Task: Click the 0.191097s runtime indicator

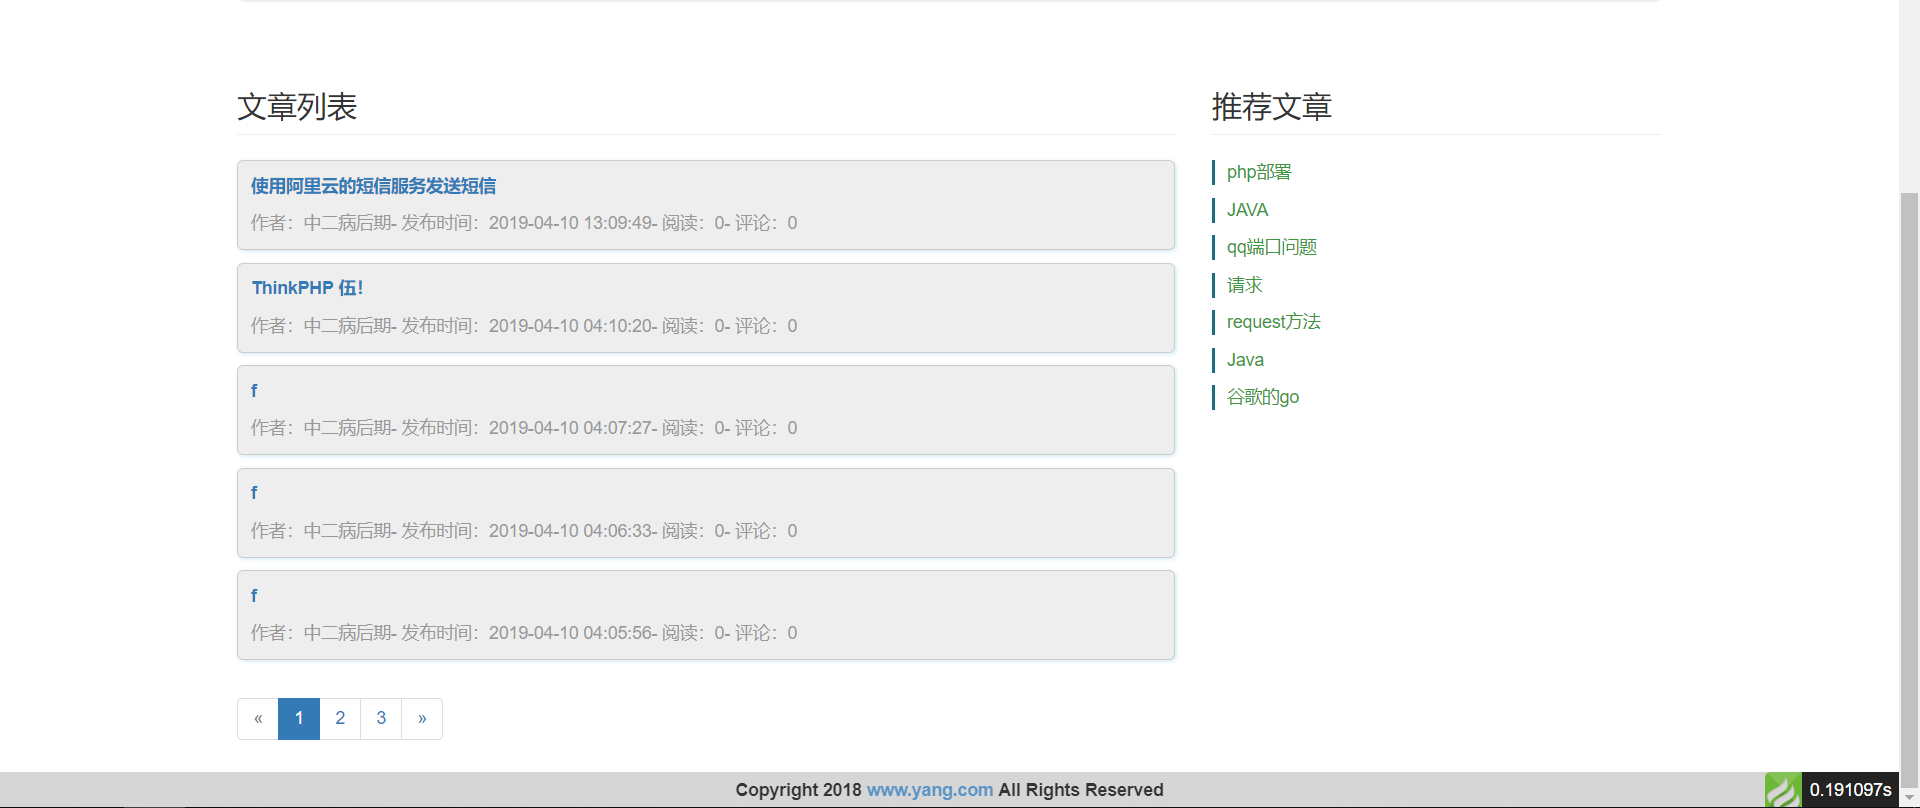Action: [x=1850, y=790]
